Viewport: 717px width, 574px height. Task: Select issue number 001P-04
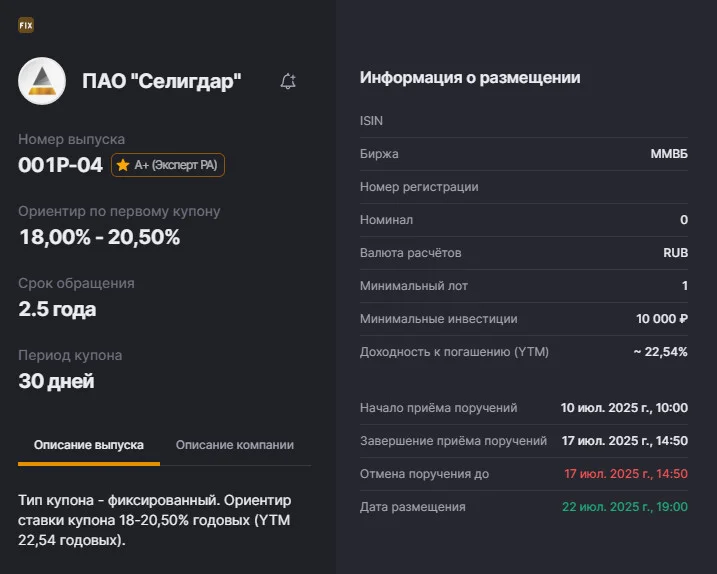click(x=60, y=165)
